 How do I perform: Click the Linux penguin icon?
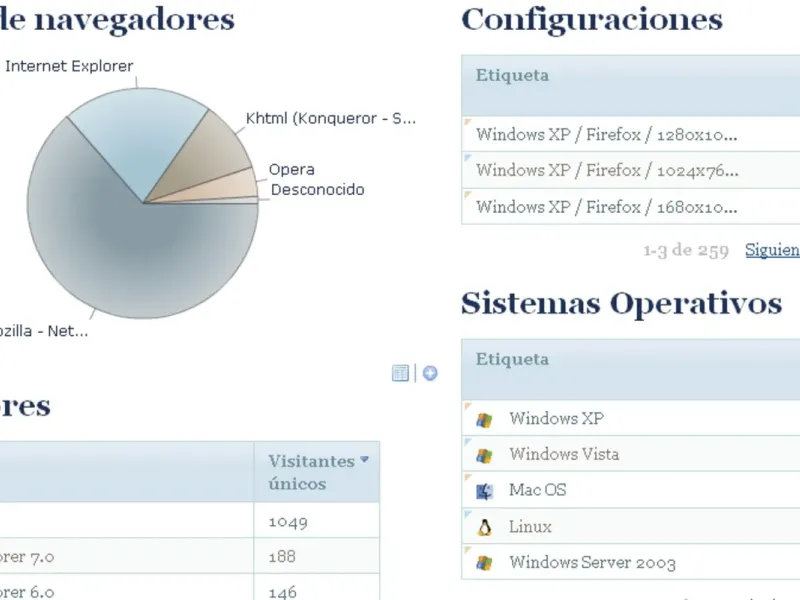[x=484, y=527]
